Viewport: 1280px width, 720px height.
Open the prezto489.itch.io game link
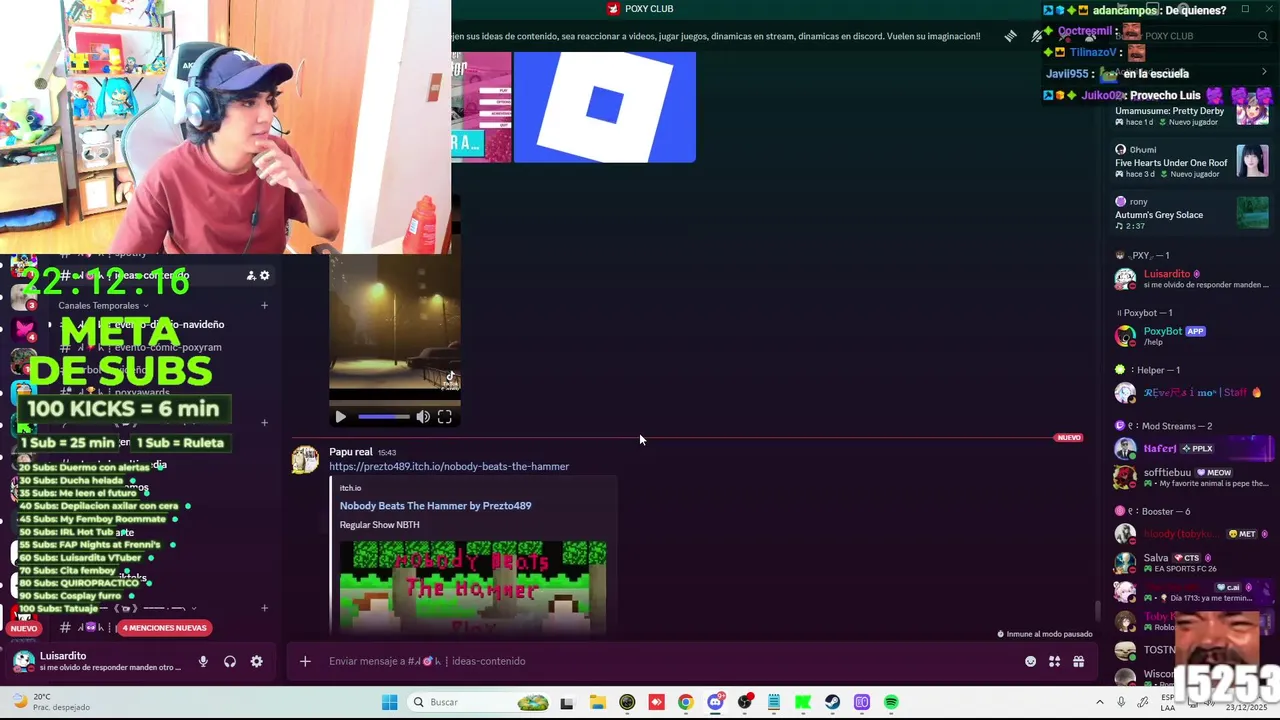[x=449, y=466]
